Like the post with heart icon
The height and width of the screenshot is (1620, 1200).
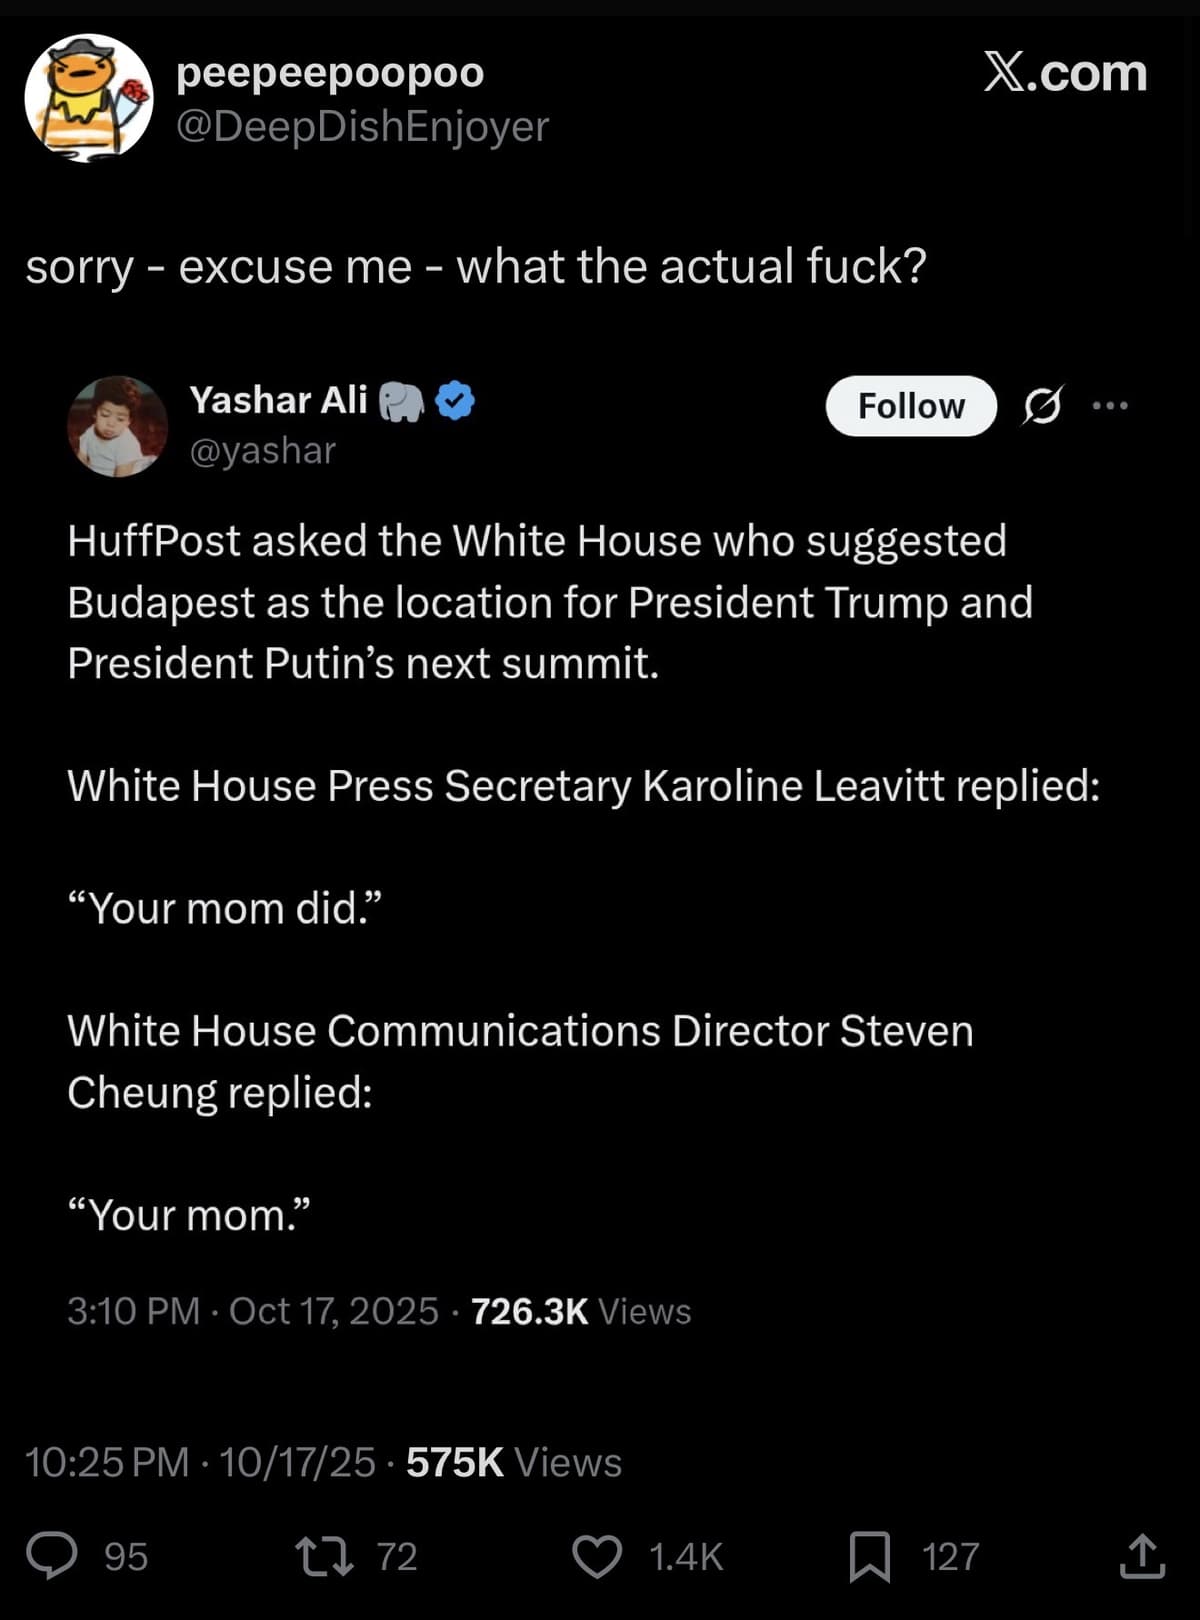click(597, 1556)
